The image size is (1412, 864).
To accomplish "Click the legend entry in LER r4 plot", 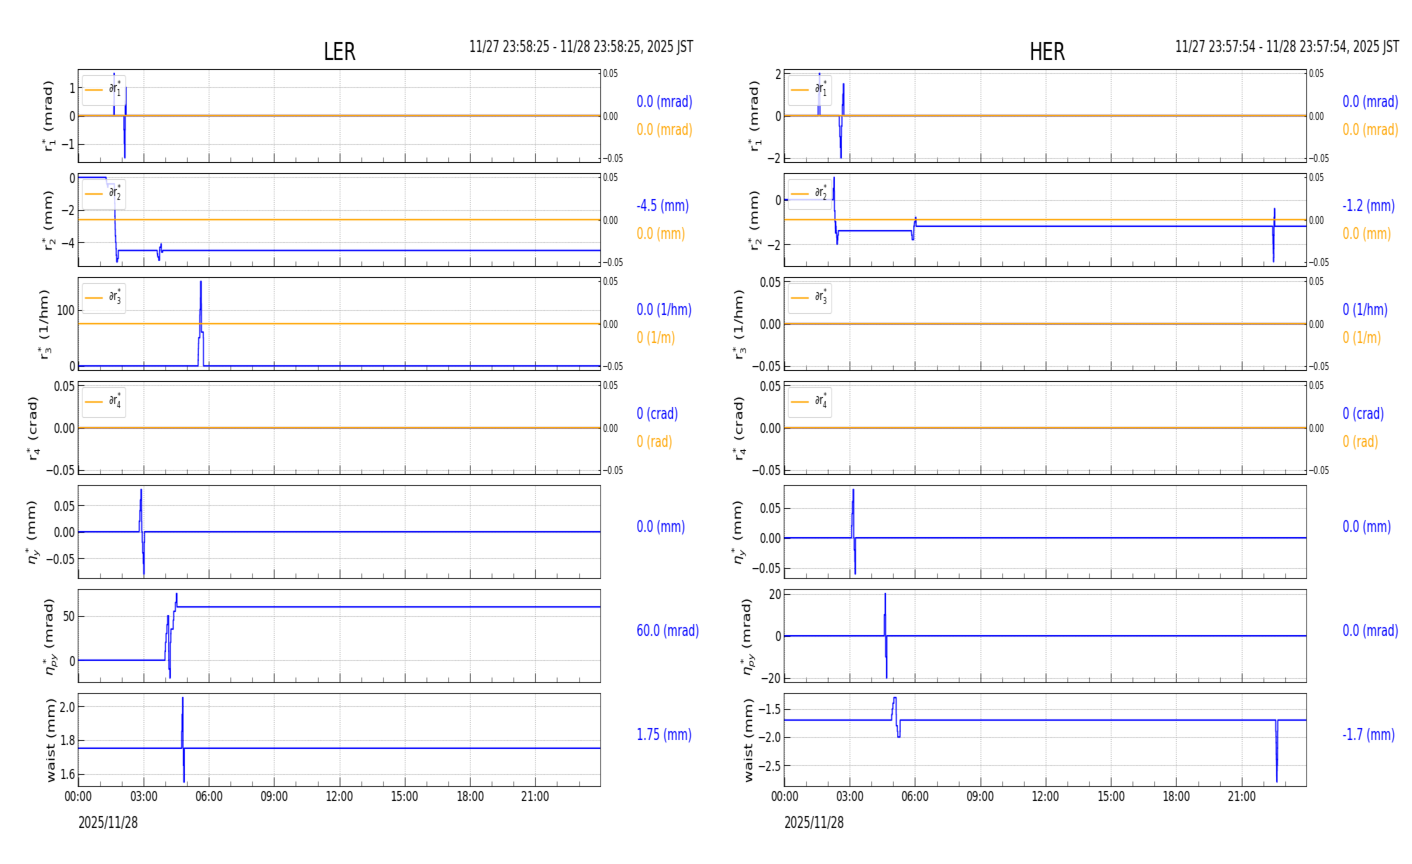I will click(x=104, y=401).
